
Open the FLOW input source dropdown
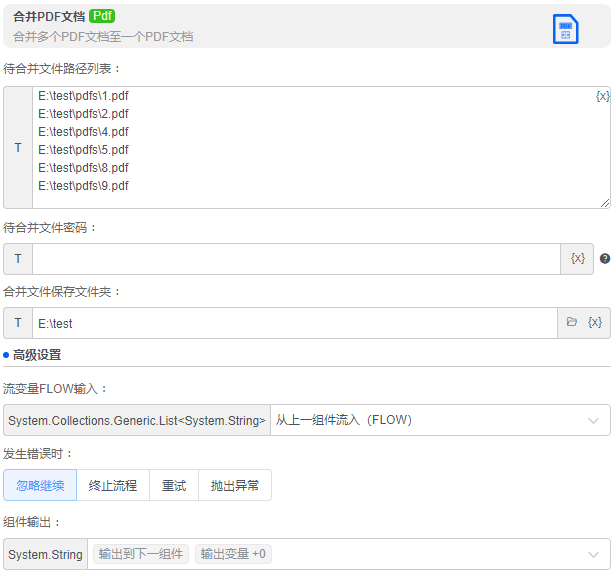(x=440, y=420)
